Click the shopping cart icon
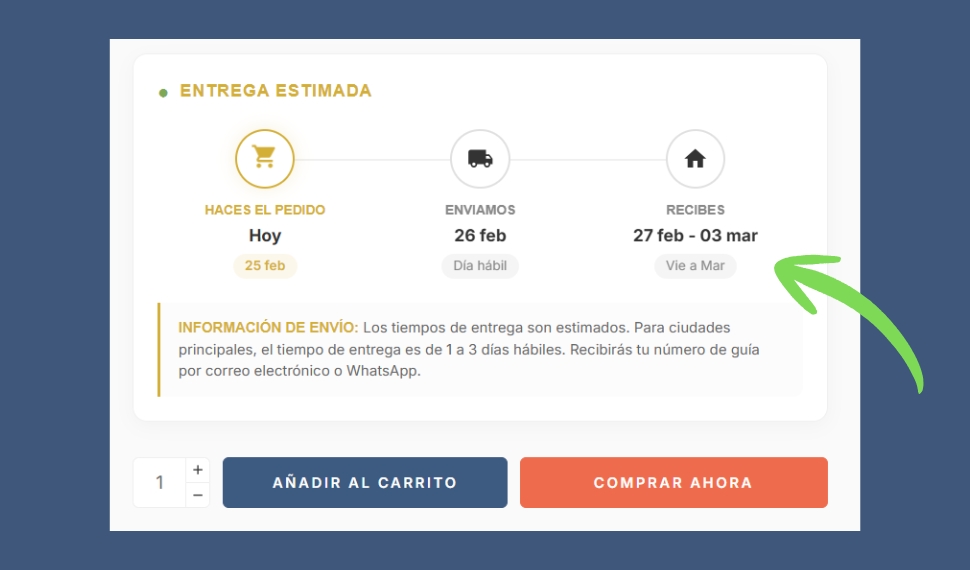The height and width of the screenshot is (570, 970). click(x=264, y=158)
